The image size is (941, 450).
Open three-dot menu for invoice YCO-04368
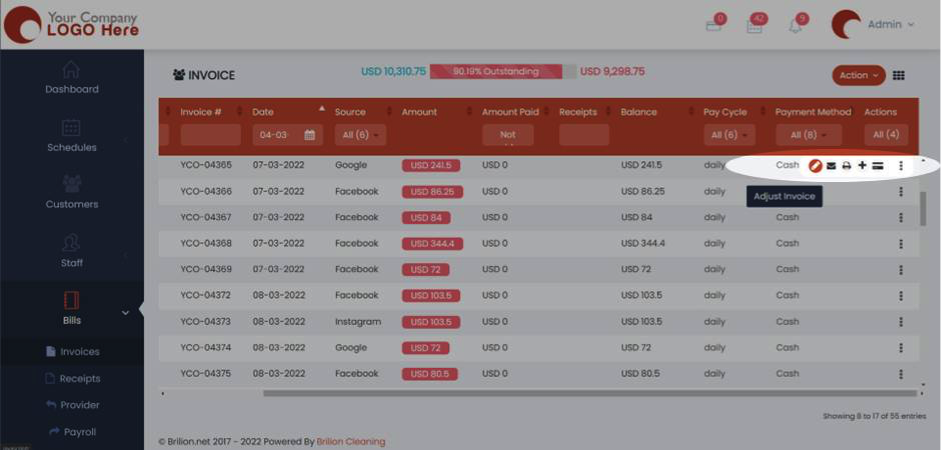900,243
